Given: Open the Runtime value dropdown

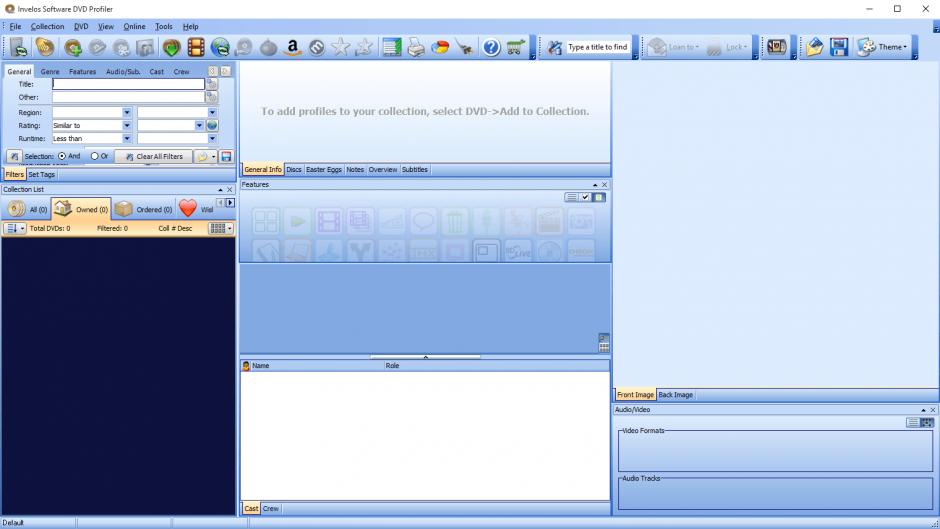Looking at the screenshot, I should click(x=212, y=139).
